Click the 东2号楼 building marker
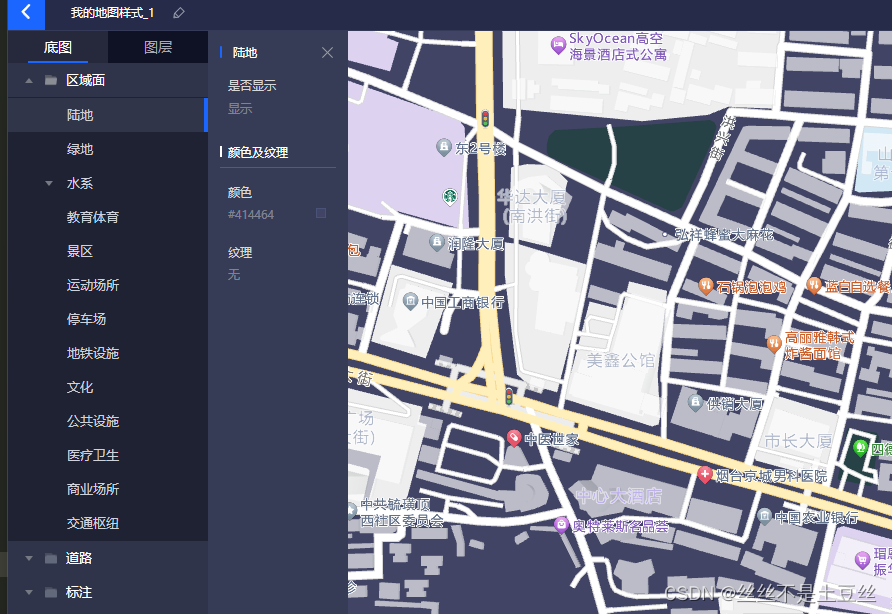 444,147
